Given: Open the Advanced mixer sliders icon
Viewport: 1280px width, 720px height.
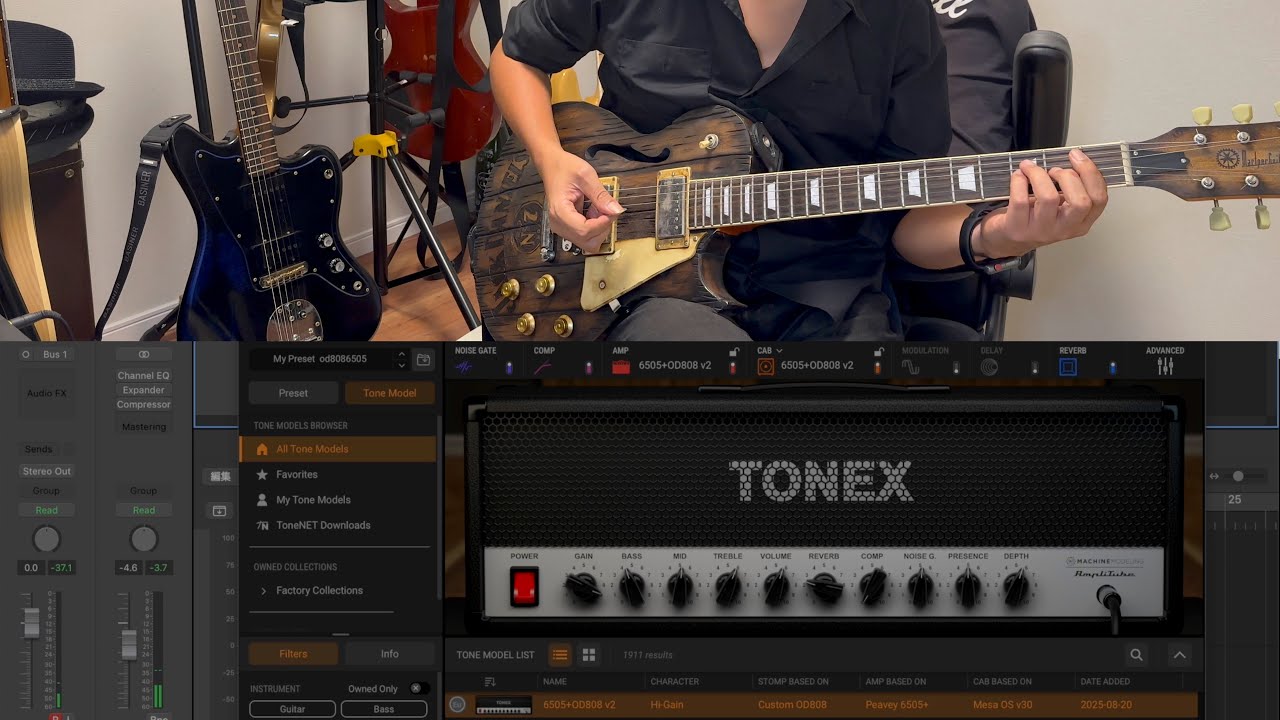Looking at the screenshot, I should click(1165, 367).
